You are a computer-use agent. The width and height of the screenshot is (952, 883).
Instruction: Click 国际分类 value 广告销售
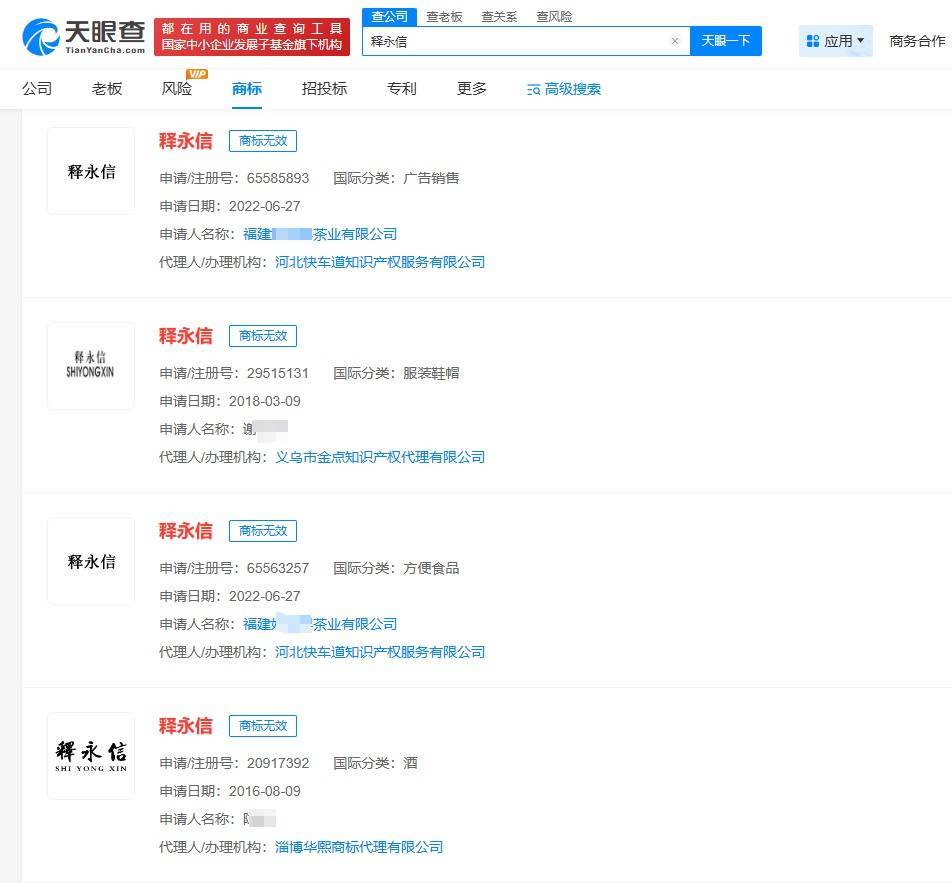click(431, 178)
